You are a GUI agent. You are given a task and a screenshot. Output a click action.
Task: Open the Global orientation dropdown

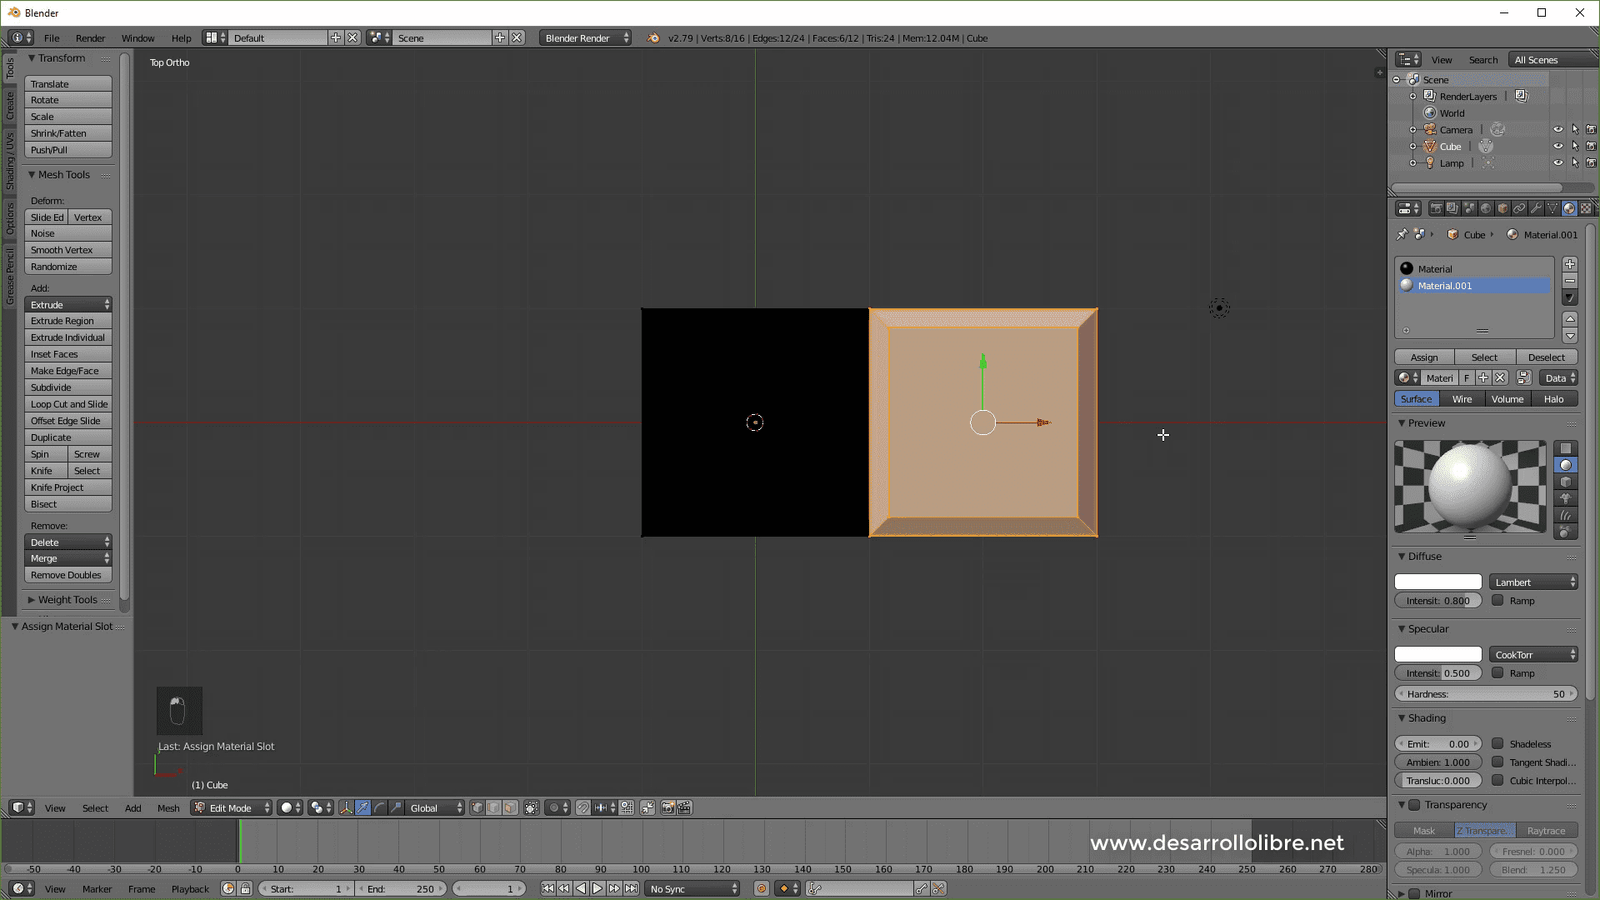pos(436,808)
